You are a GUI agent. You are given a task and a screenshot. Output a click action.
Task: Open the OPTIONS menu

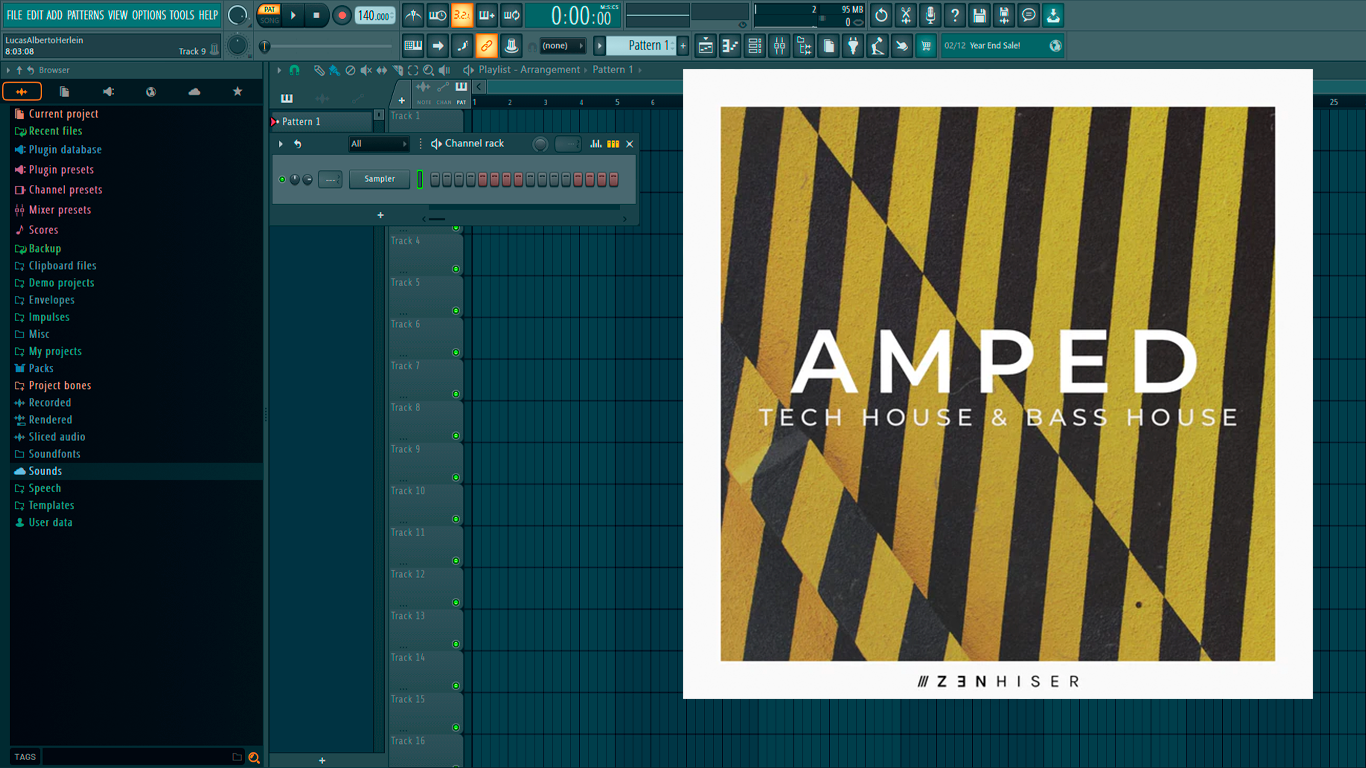click(x=149, y=15)
